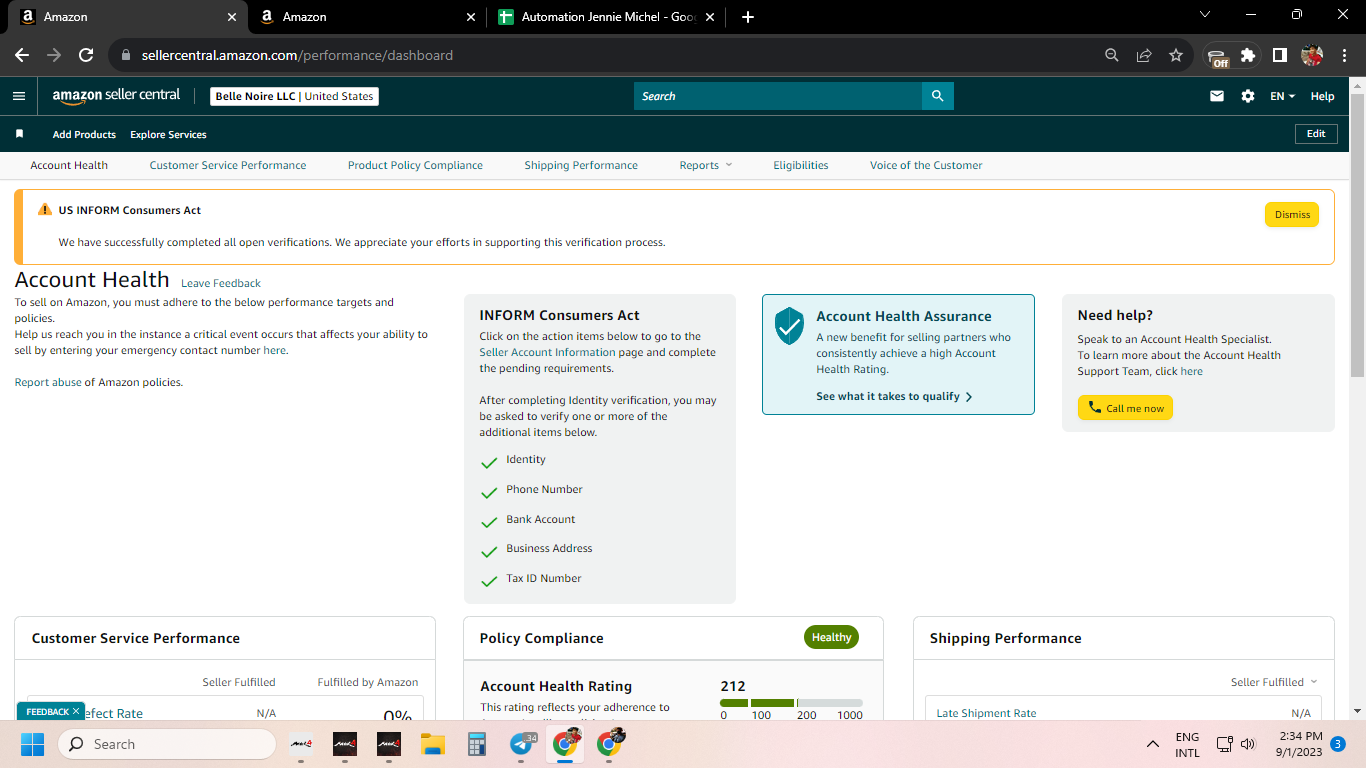Share this page from the address bar
Viewport: 1366px width, 768px height.
pyautogui.click(x=1144, y=55)
